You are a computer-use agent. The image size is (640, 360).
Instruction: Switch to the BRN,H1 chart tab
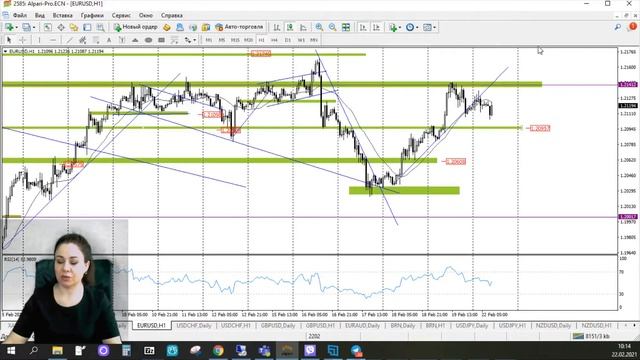(435, 326)
